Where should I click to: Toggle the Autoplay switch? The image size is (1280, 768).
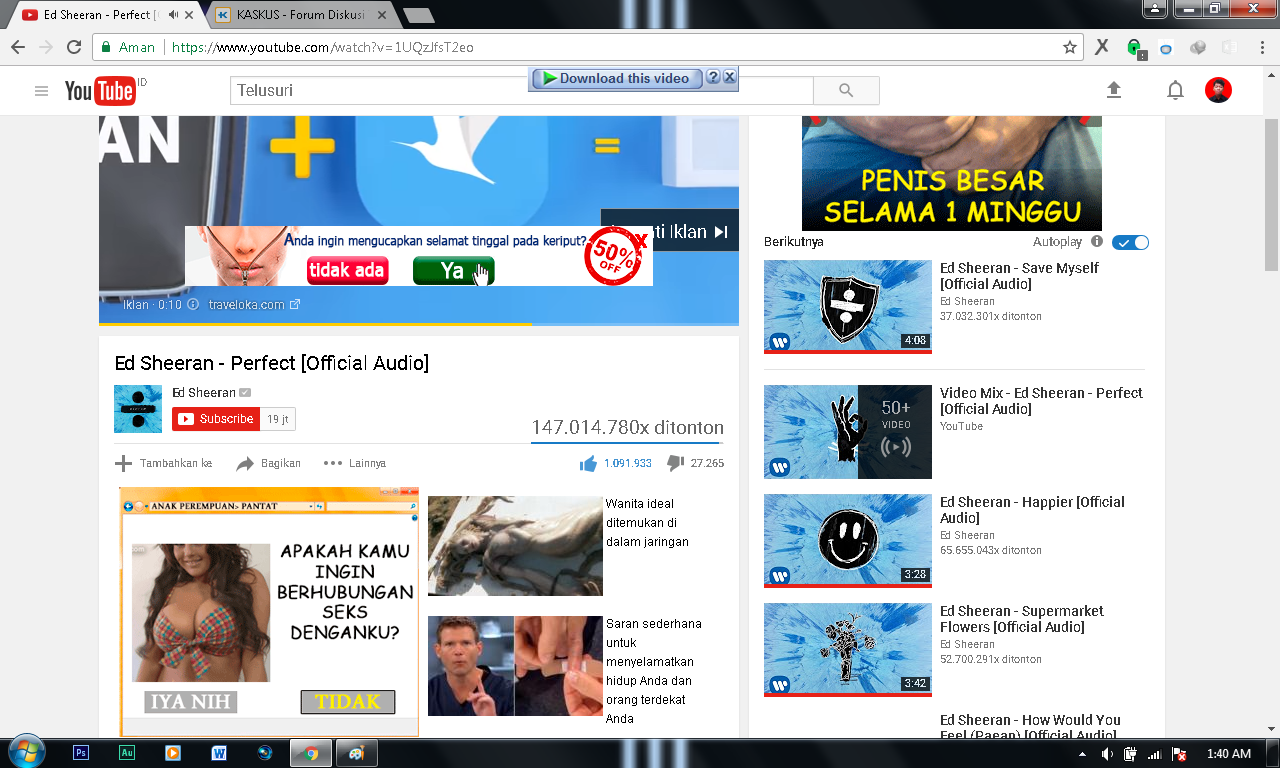tap(1131, 242)
